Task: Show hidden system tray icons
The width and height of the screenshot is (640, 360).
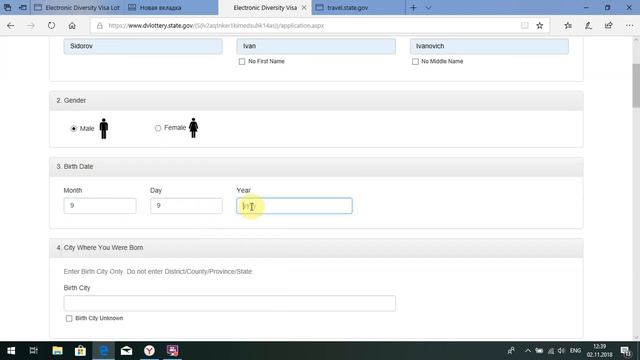Action: 528,351
